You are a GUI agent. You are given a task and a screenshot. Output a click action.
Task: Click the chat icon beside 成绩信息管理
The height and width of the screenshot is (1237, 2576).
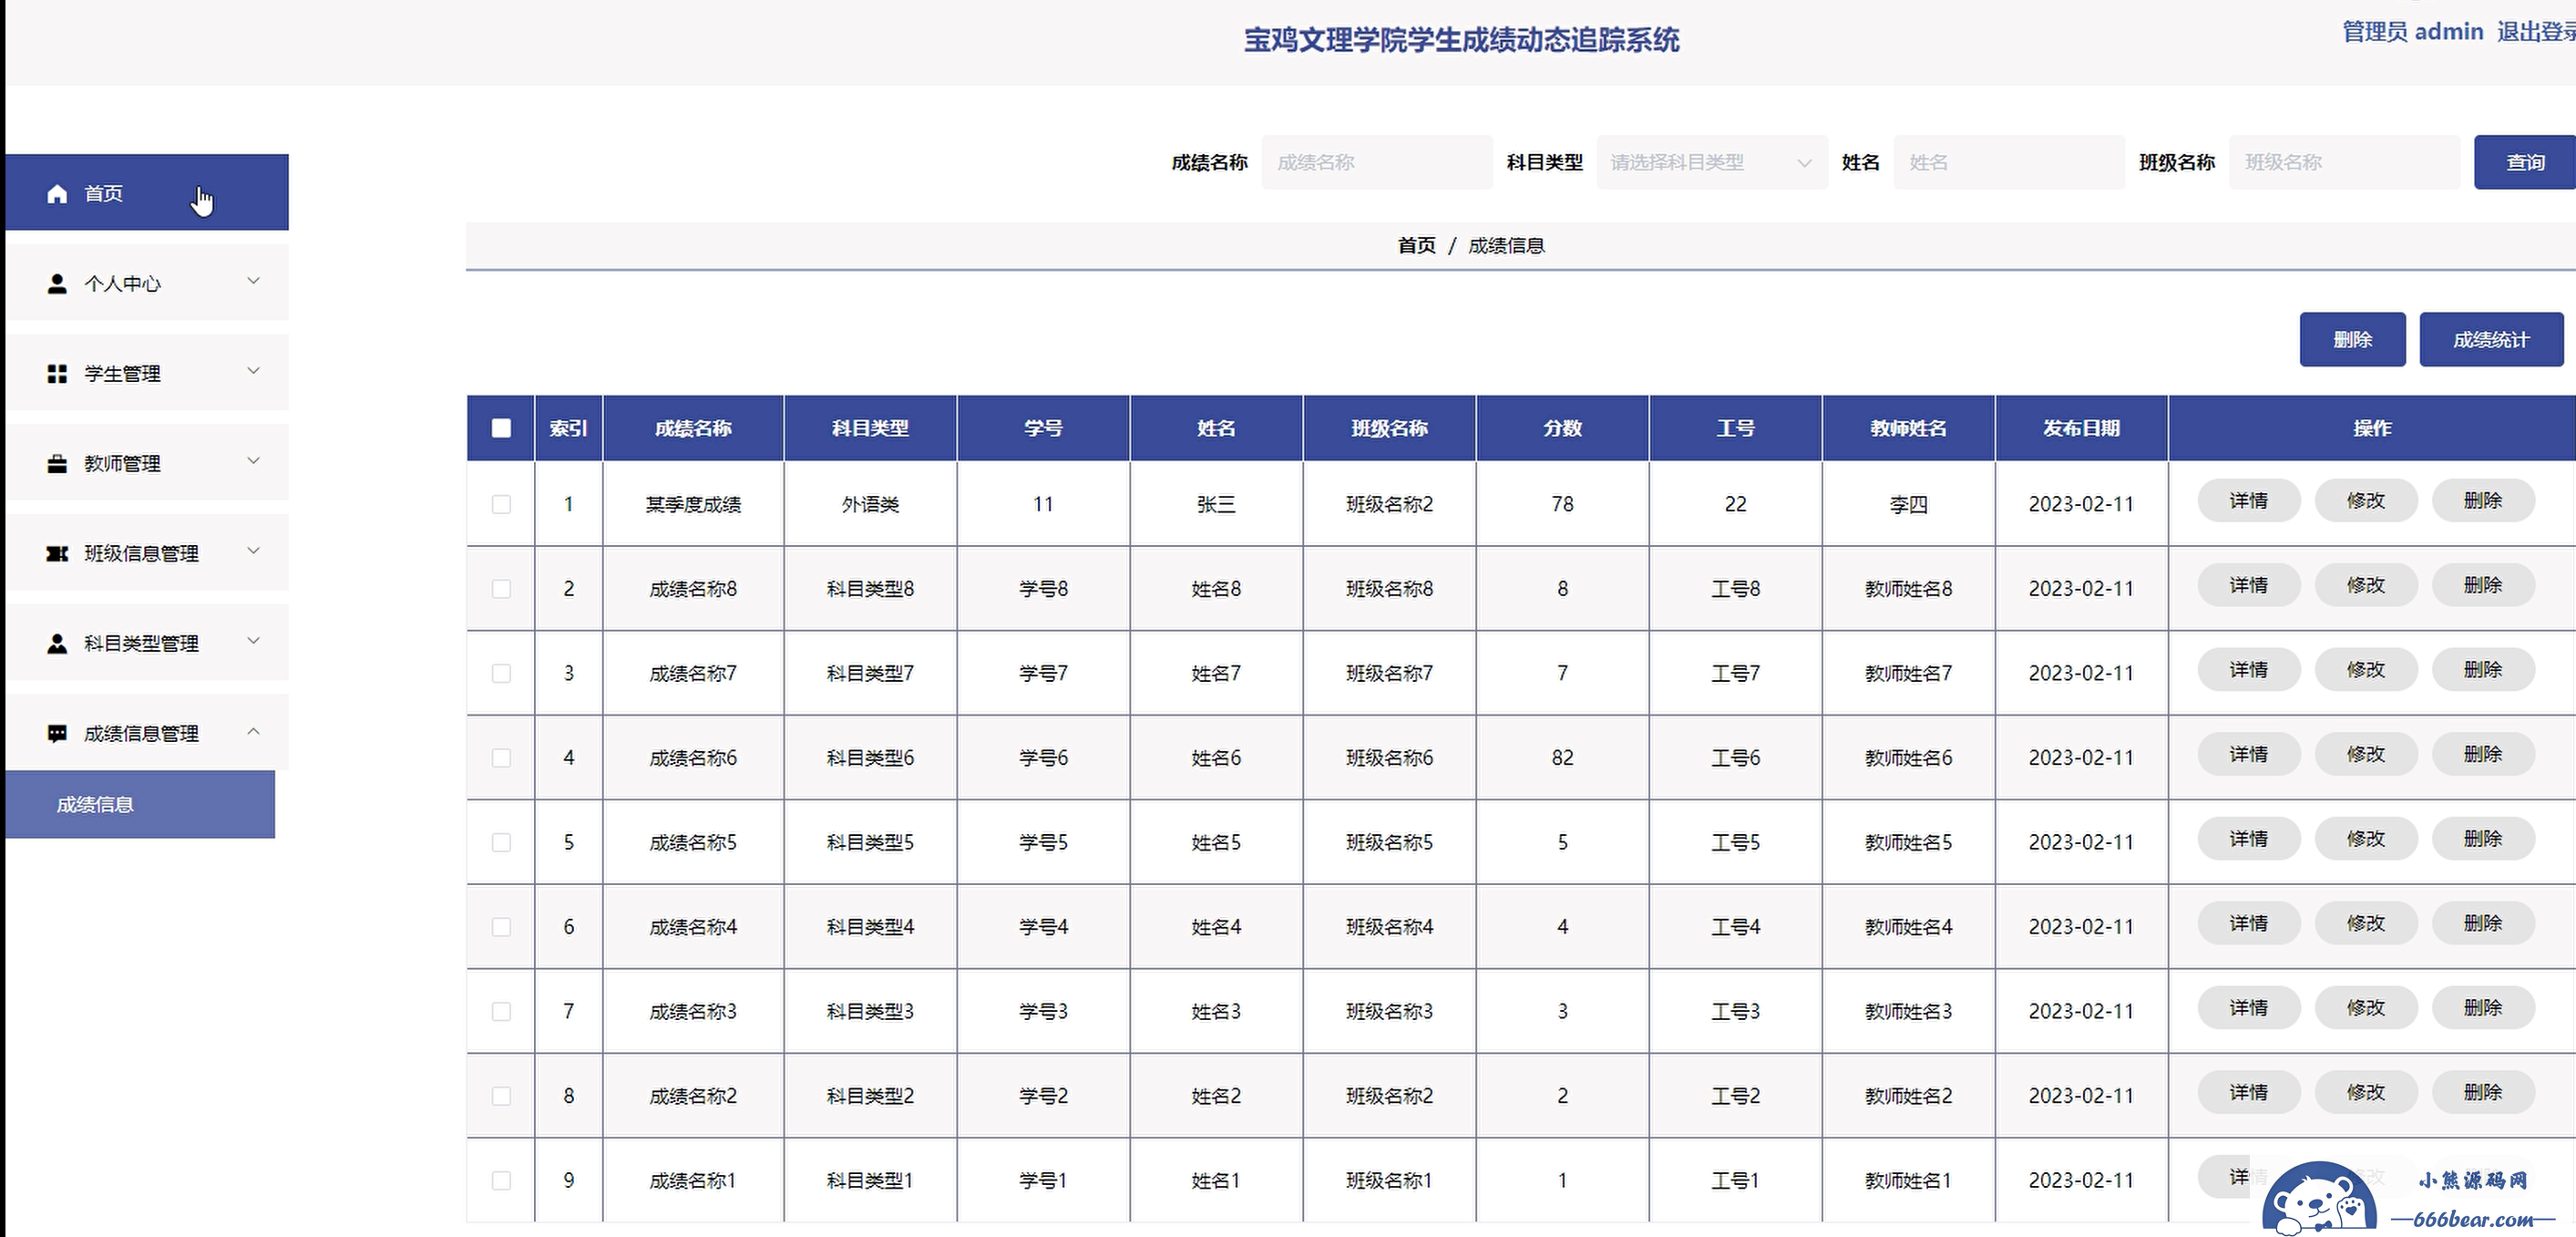click(57, 733)
